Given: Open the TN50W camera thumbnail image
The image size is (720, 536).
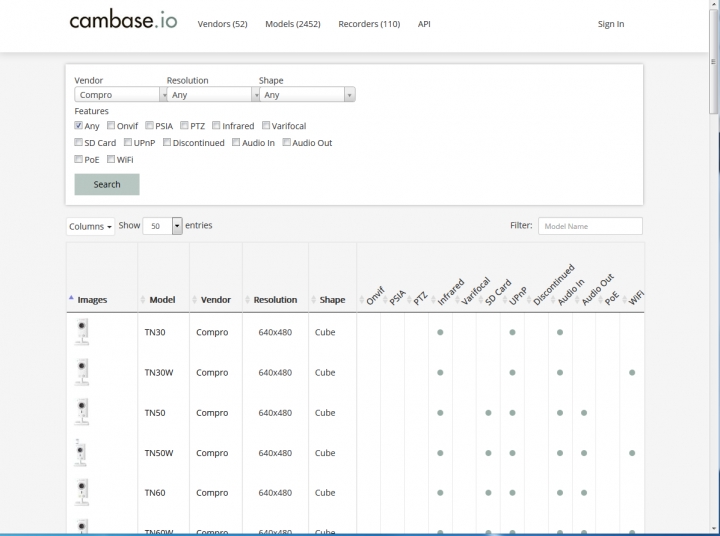Looking at the screenshot, I should 80,452.
